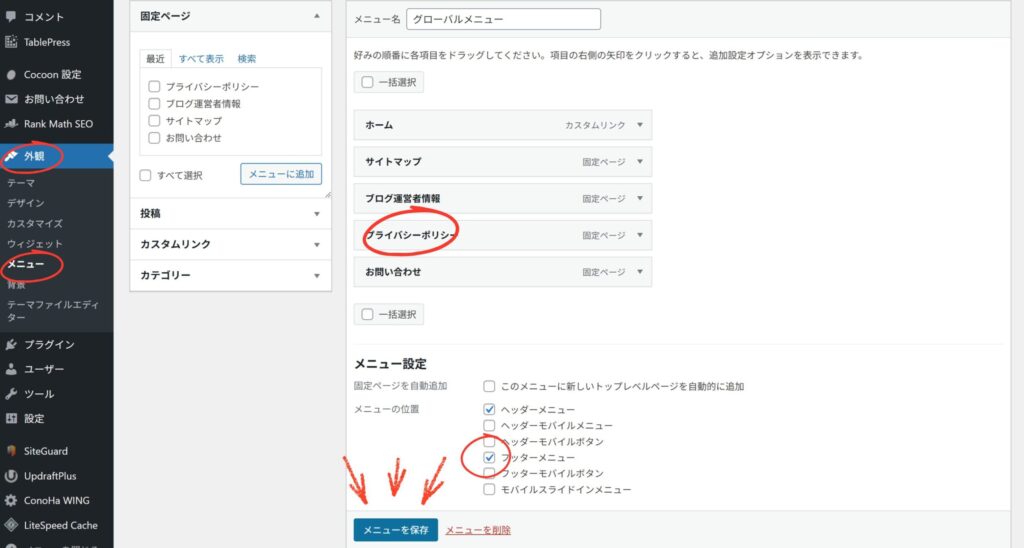
Task: Click the 設定 sidebar icon
Action: pyautogui.click(x=11, y=419)
